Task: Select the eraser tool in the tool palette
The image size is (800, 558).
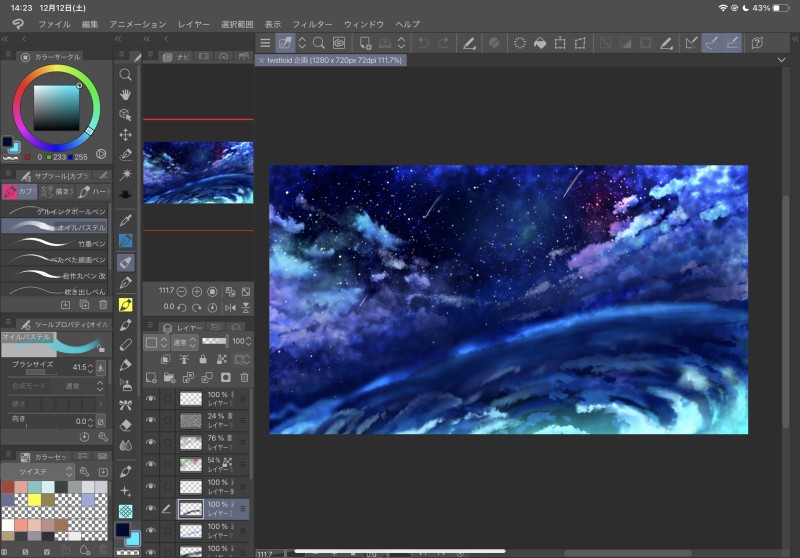Action: [126, 424]
